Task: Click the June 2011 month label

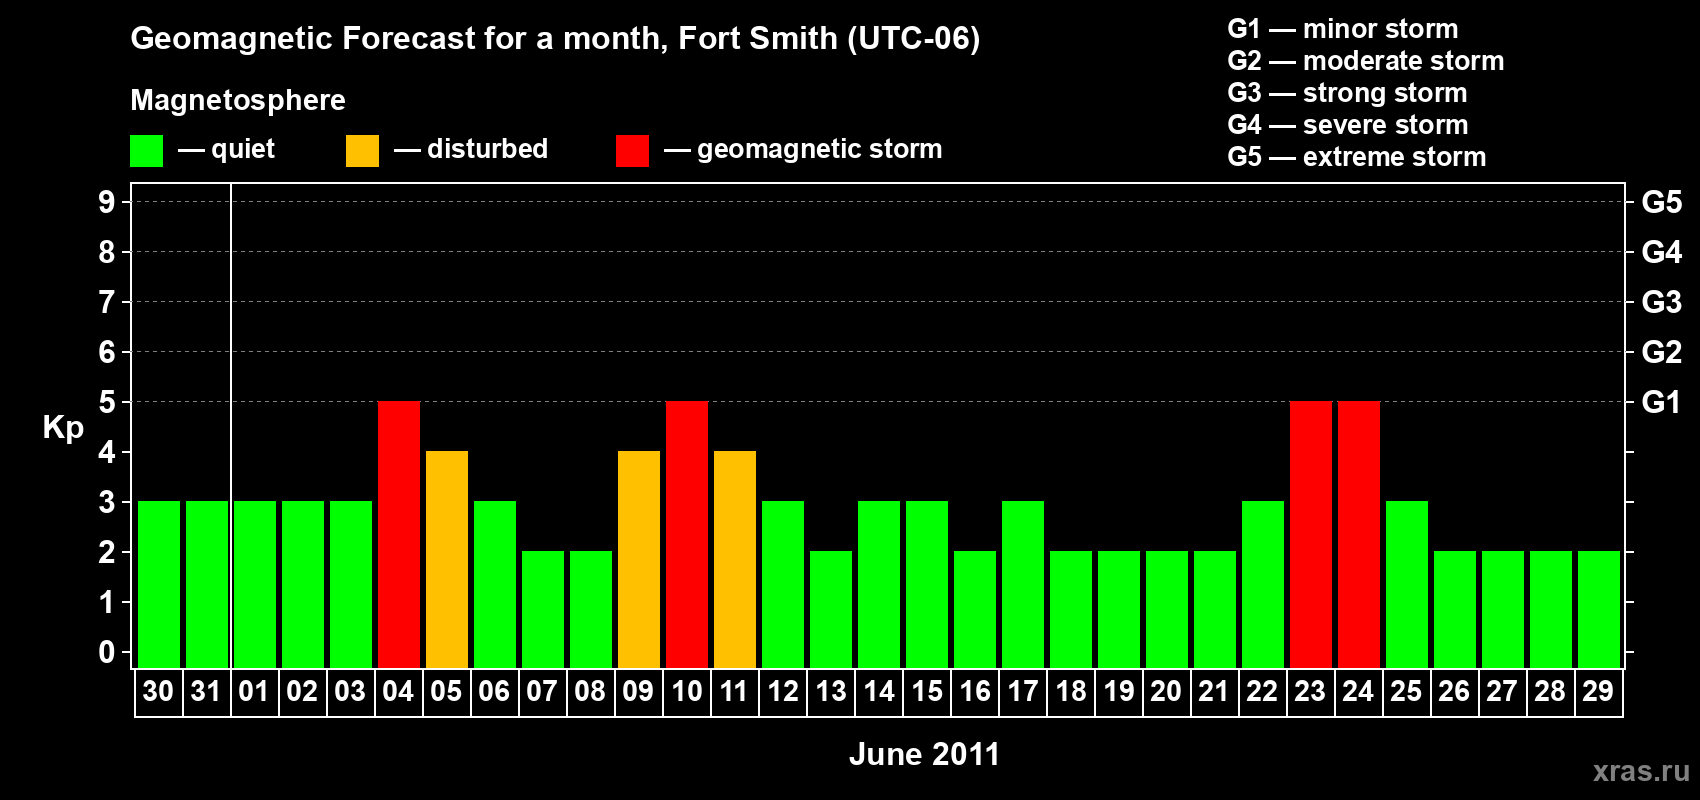Action: 924,754
